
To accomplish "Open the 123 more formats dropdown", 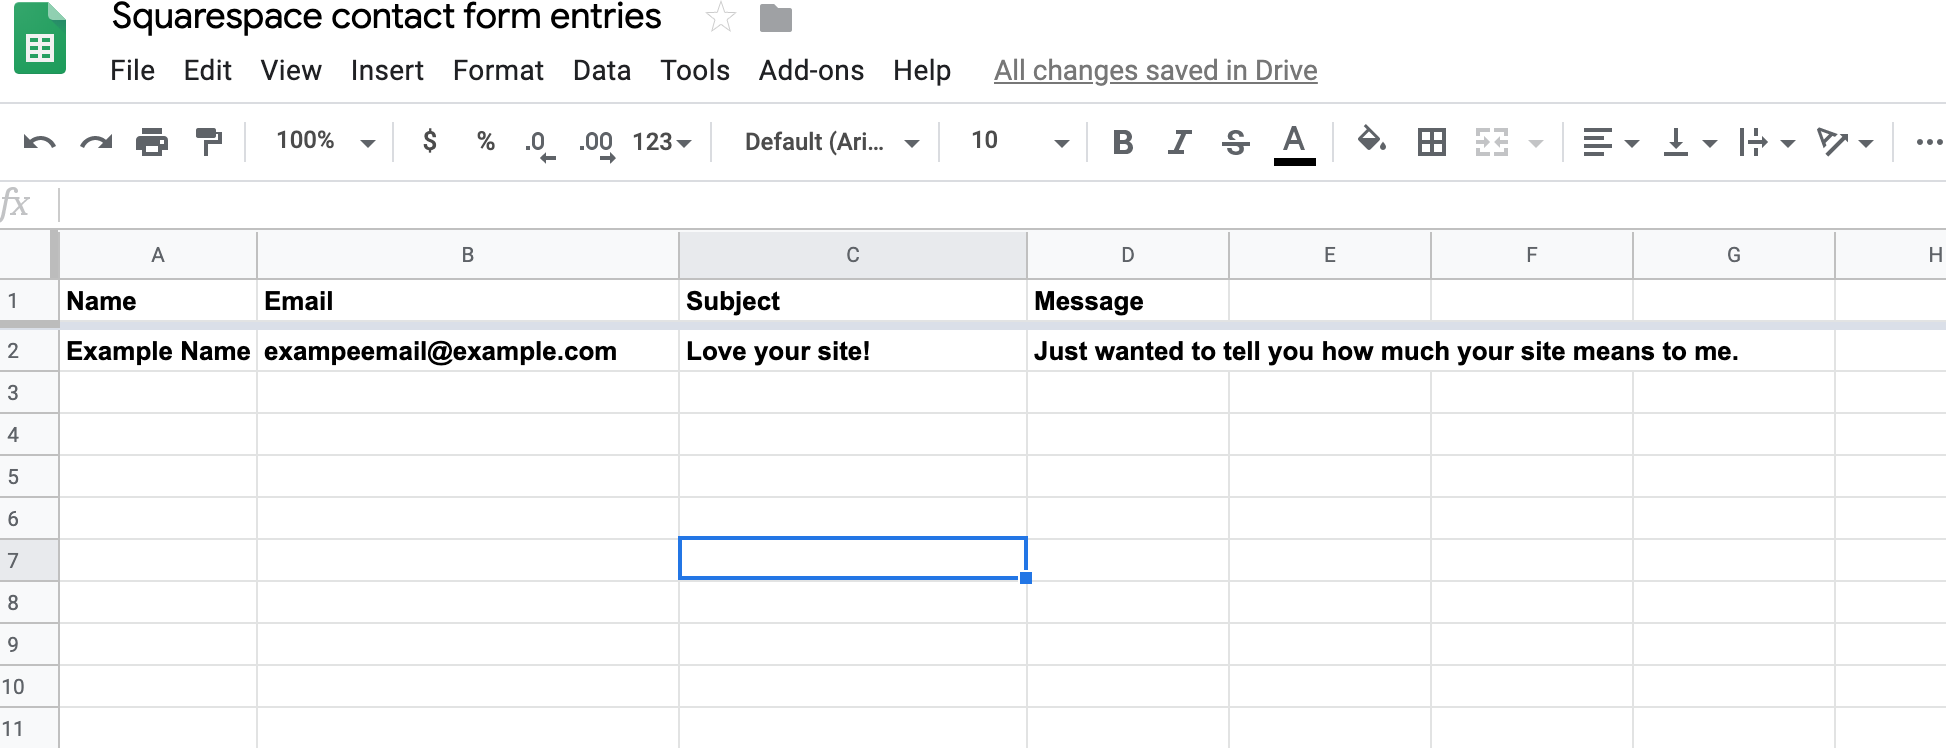I will 662,142.
